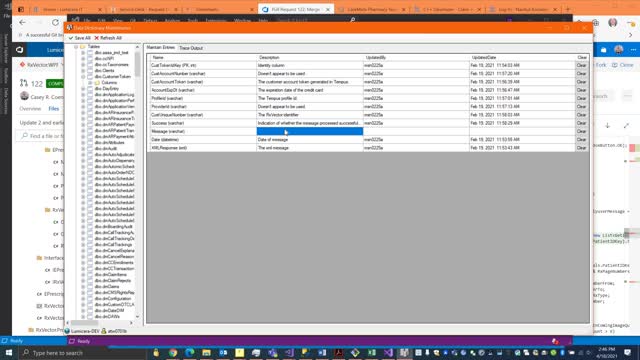
Task: Expand the dbo.Clients table node
Action: coord(83,71)
